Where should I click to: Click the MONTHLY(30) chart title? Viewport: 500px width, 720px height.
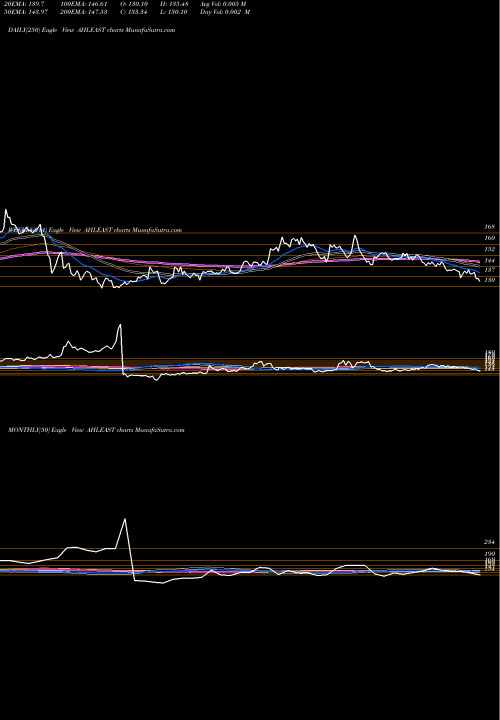pyautogui.click(x=96, y=430)
